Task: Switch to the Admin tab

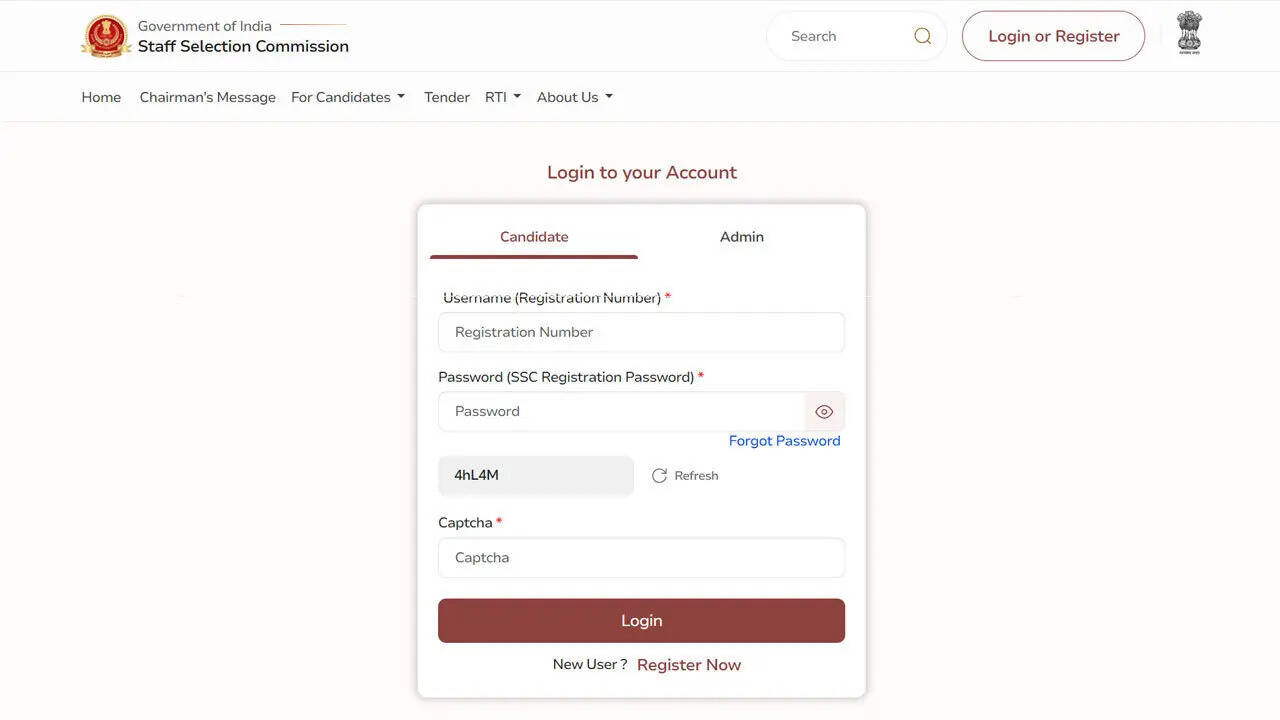Action: click(x=741, y=237)
